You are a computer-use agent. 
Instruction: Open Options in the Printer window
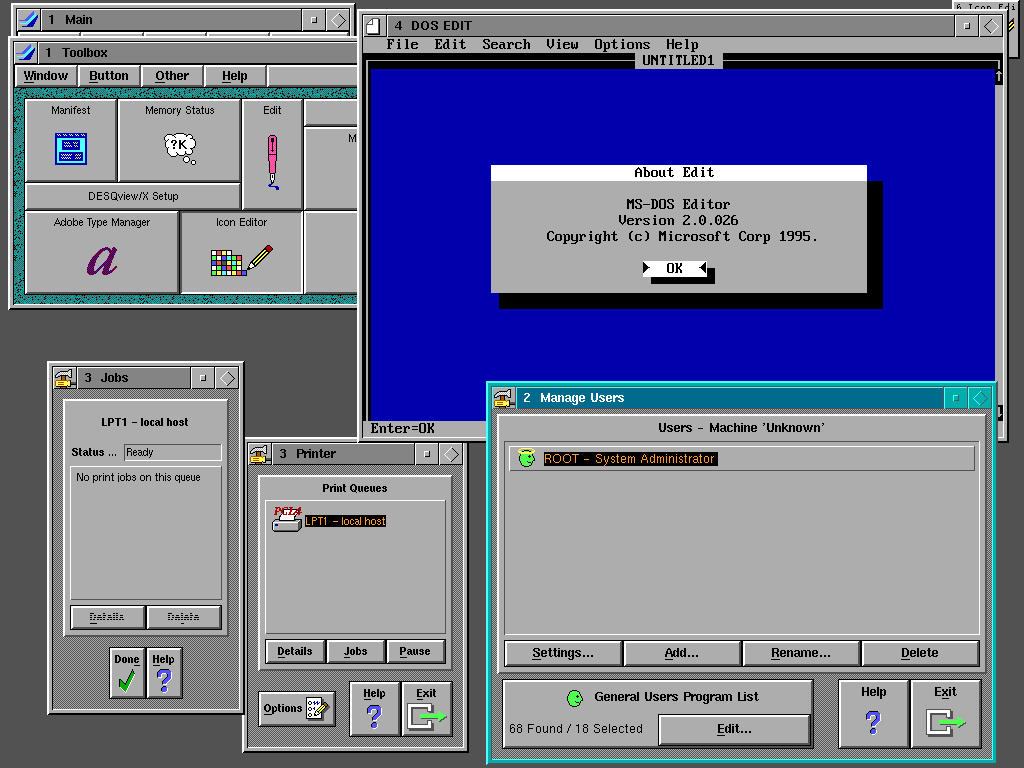[297, 709]
